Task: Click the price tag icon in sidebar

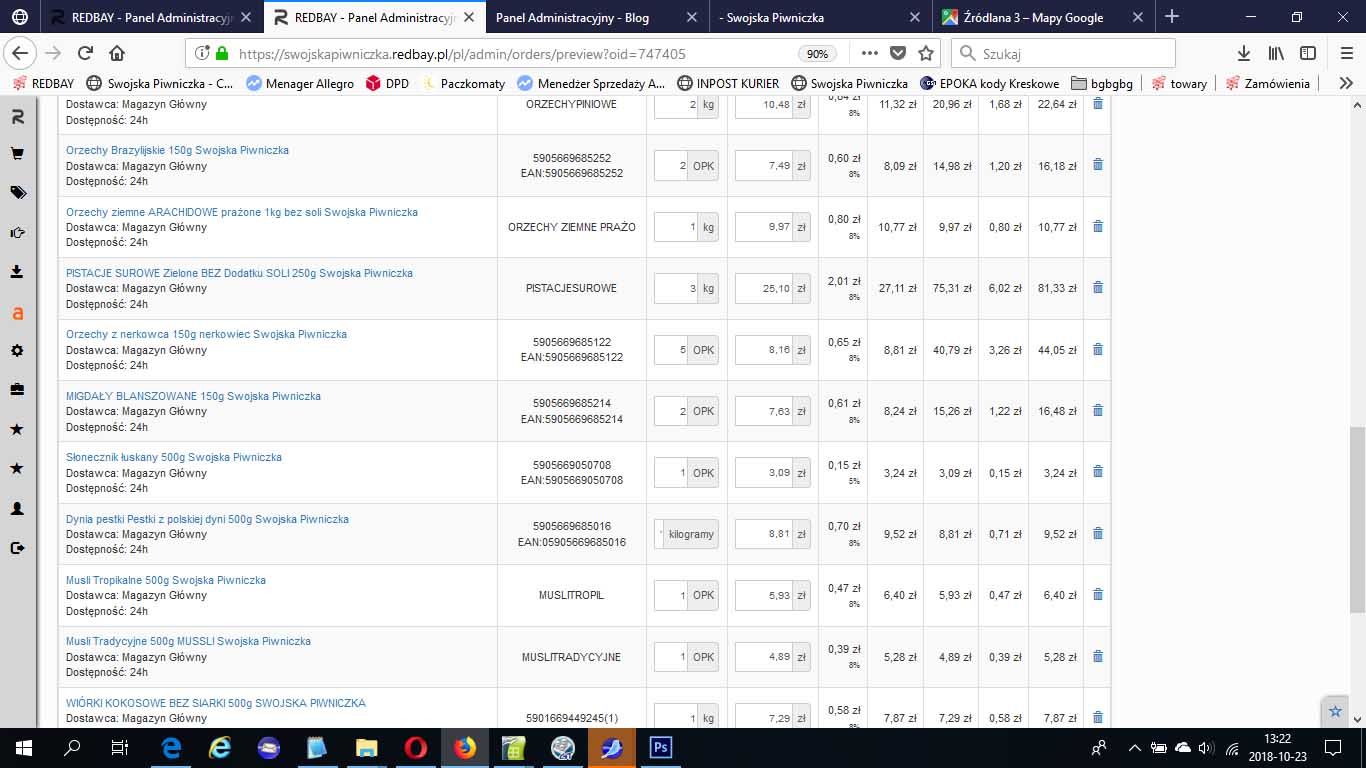Action: [17, 193]
